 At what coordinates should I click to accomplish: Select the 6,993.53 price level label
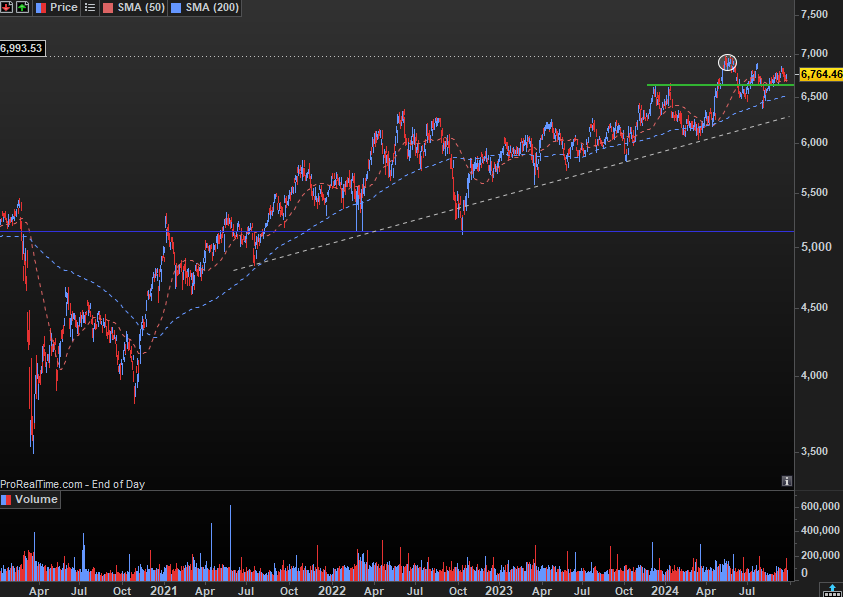coord(22,48)
